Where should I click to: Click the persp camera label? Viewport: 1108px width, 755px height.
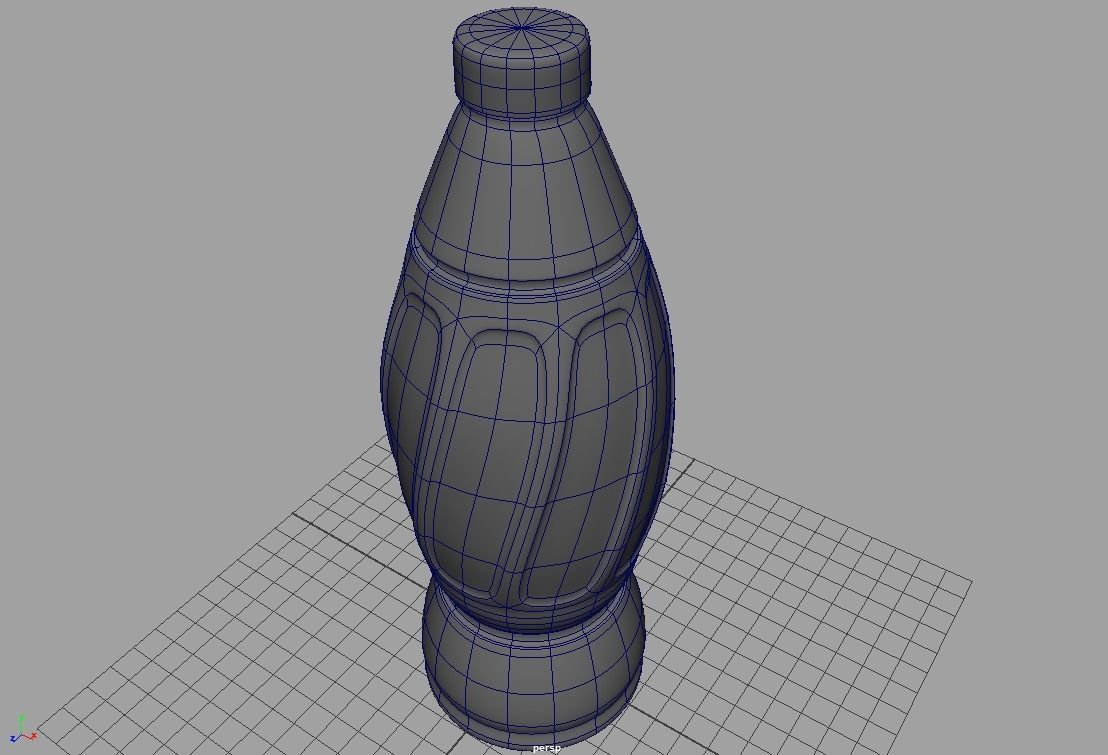pos(546,748)
